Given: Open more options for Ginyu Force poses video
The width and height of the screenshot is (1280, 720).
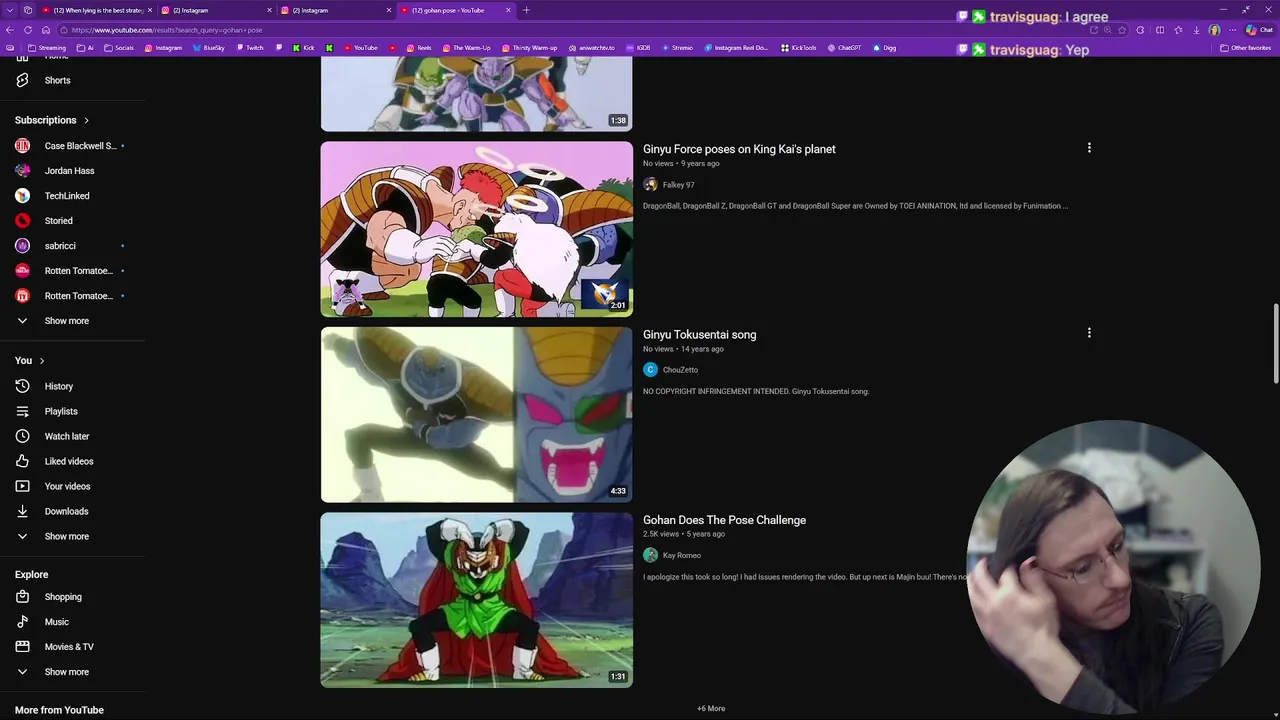Looking at the screenshot, I should click(x=1089, y=148).
